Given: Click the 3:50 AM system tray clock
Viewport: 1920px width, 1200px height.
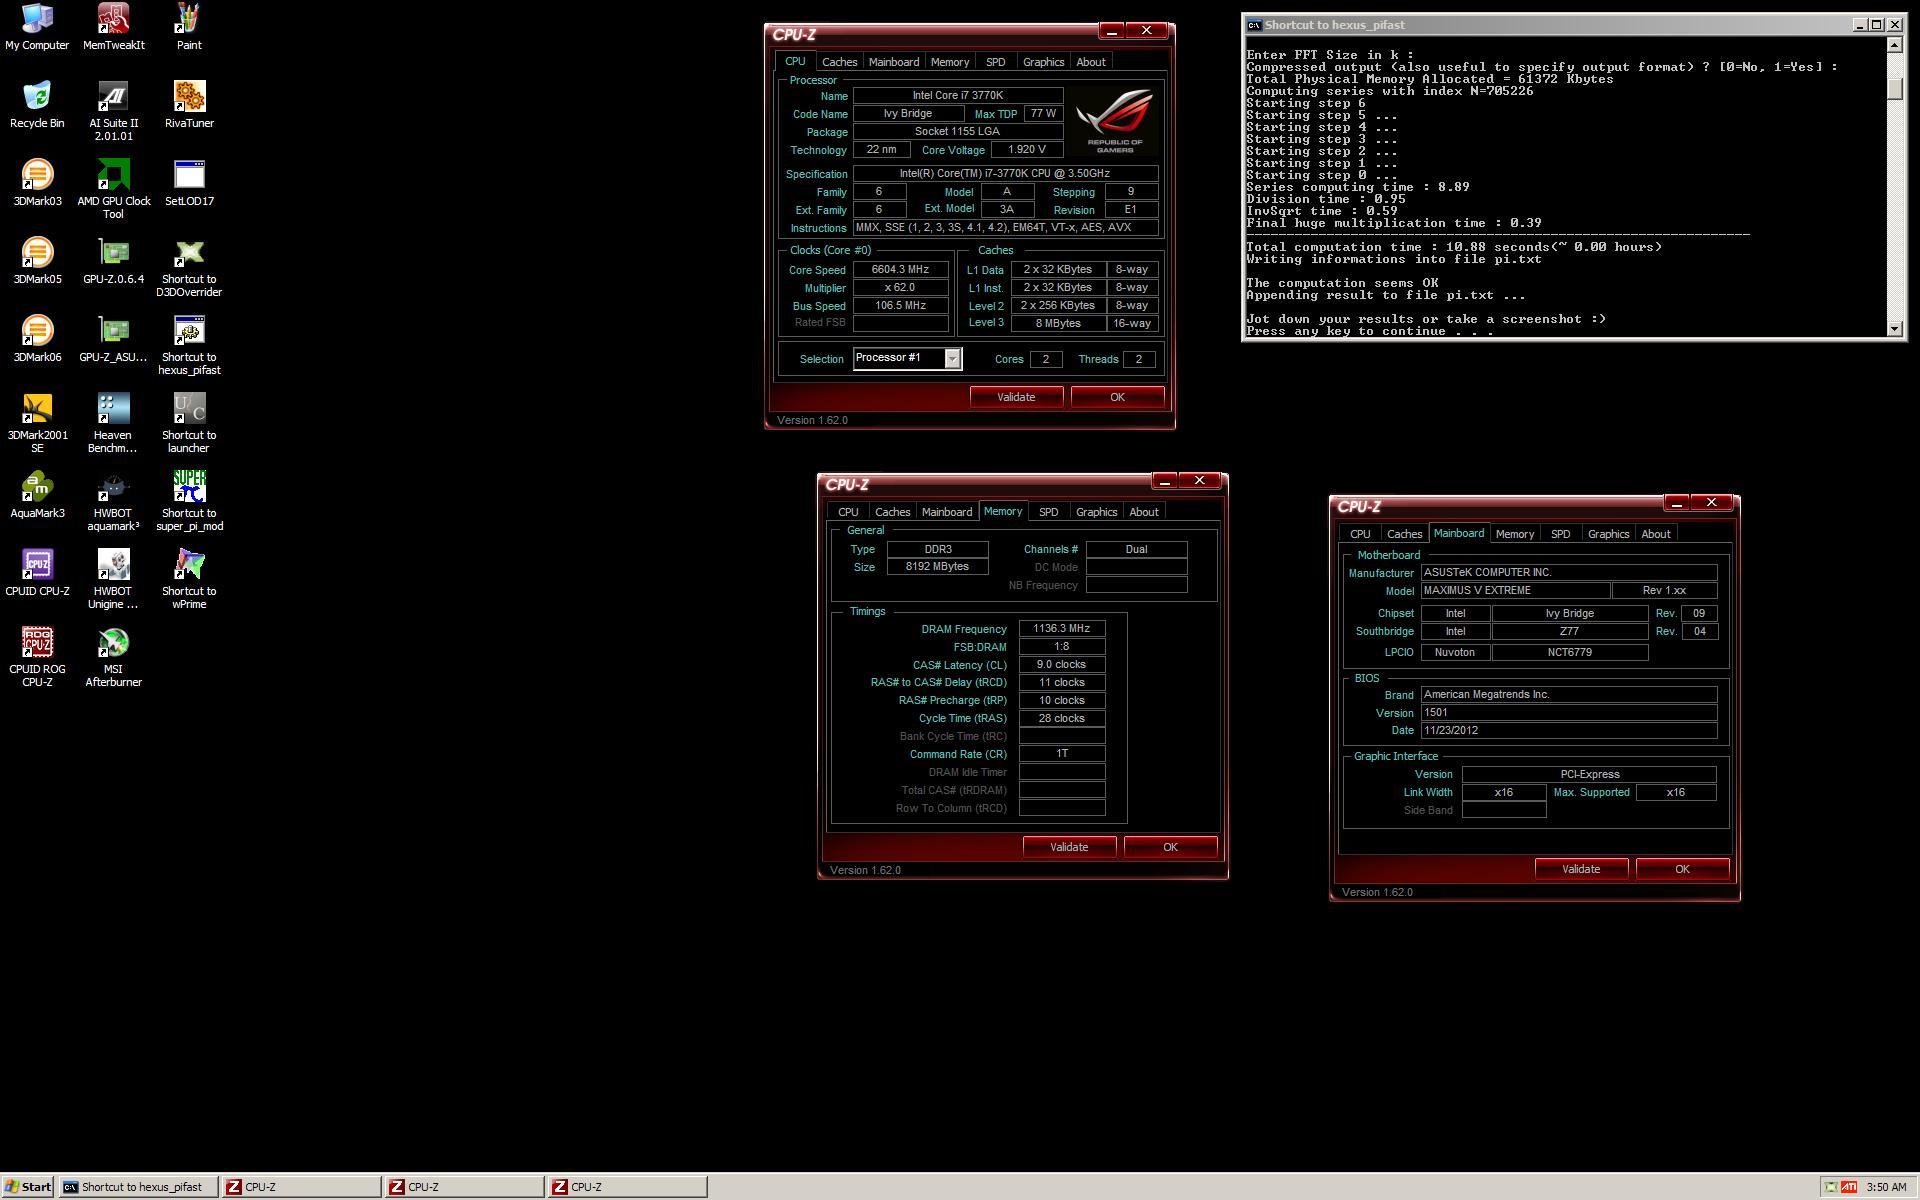Looking at the screenshot, I should [1886, 1187].
